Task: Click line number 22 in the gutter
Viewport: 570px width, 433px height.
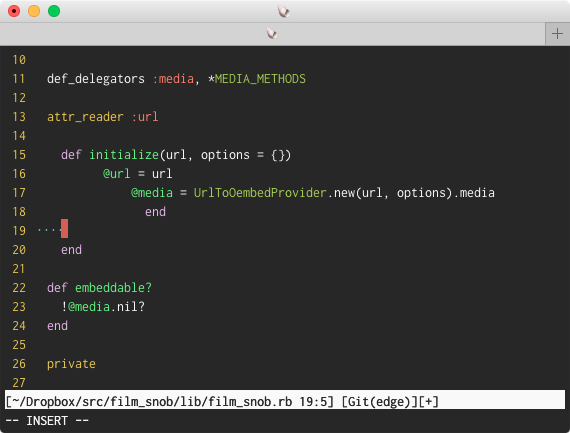Action: [x=19, y=288]
